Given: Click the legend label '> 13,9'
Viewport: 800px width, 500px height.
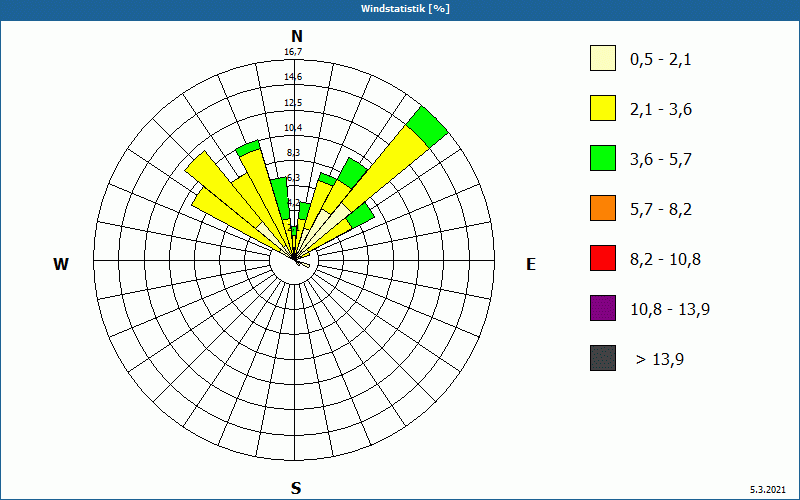Looking at the screenshot, I should (x=660, y=360).
